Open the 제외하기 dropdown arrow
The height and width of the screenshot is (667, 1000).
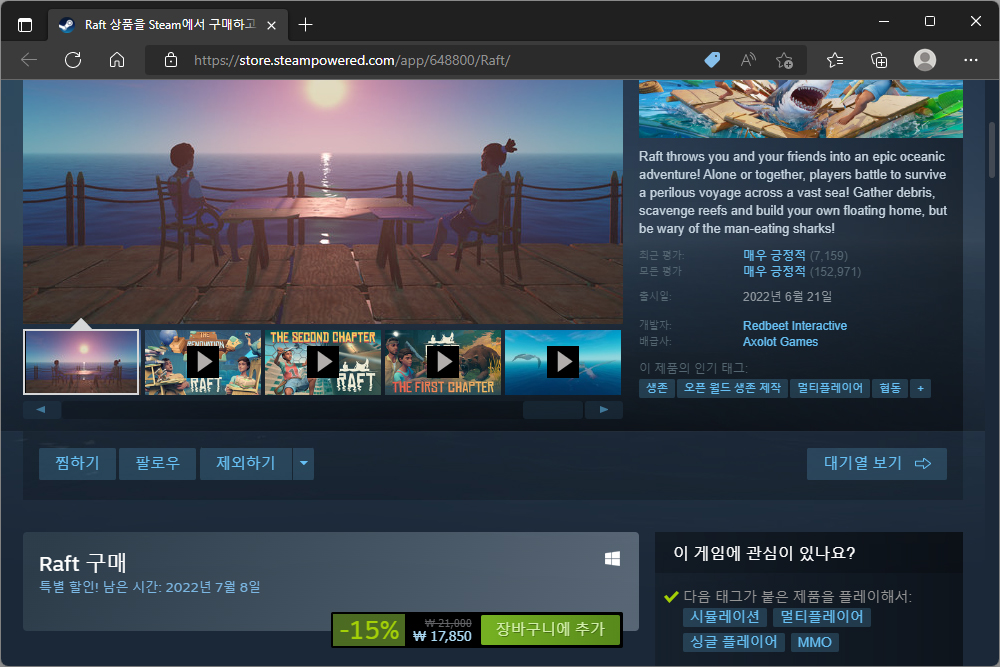pos(304,464)
